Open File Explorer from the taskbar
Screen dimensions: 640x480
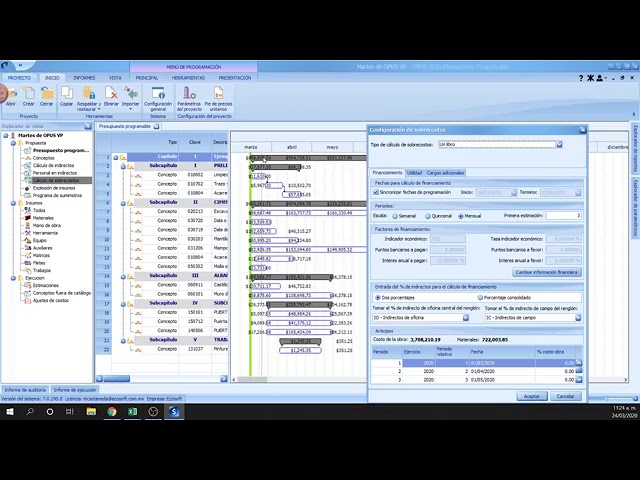91,412
